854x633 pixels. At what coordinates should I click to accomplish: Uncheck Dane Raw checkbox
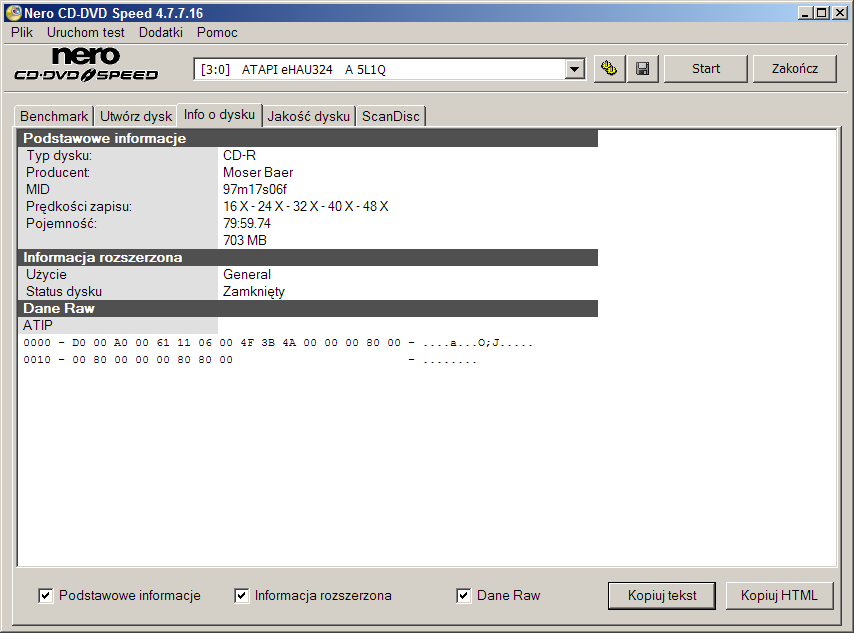tap(463, 595)
